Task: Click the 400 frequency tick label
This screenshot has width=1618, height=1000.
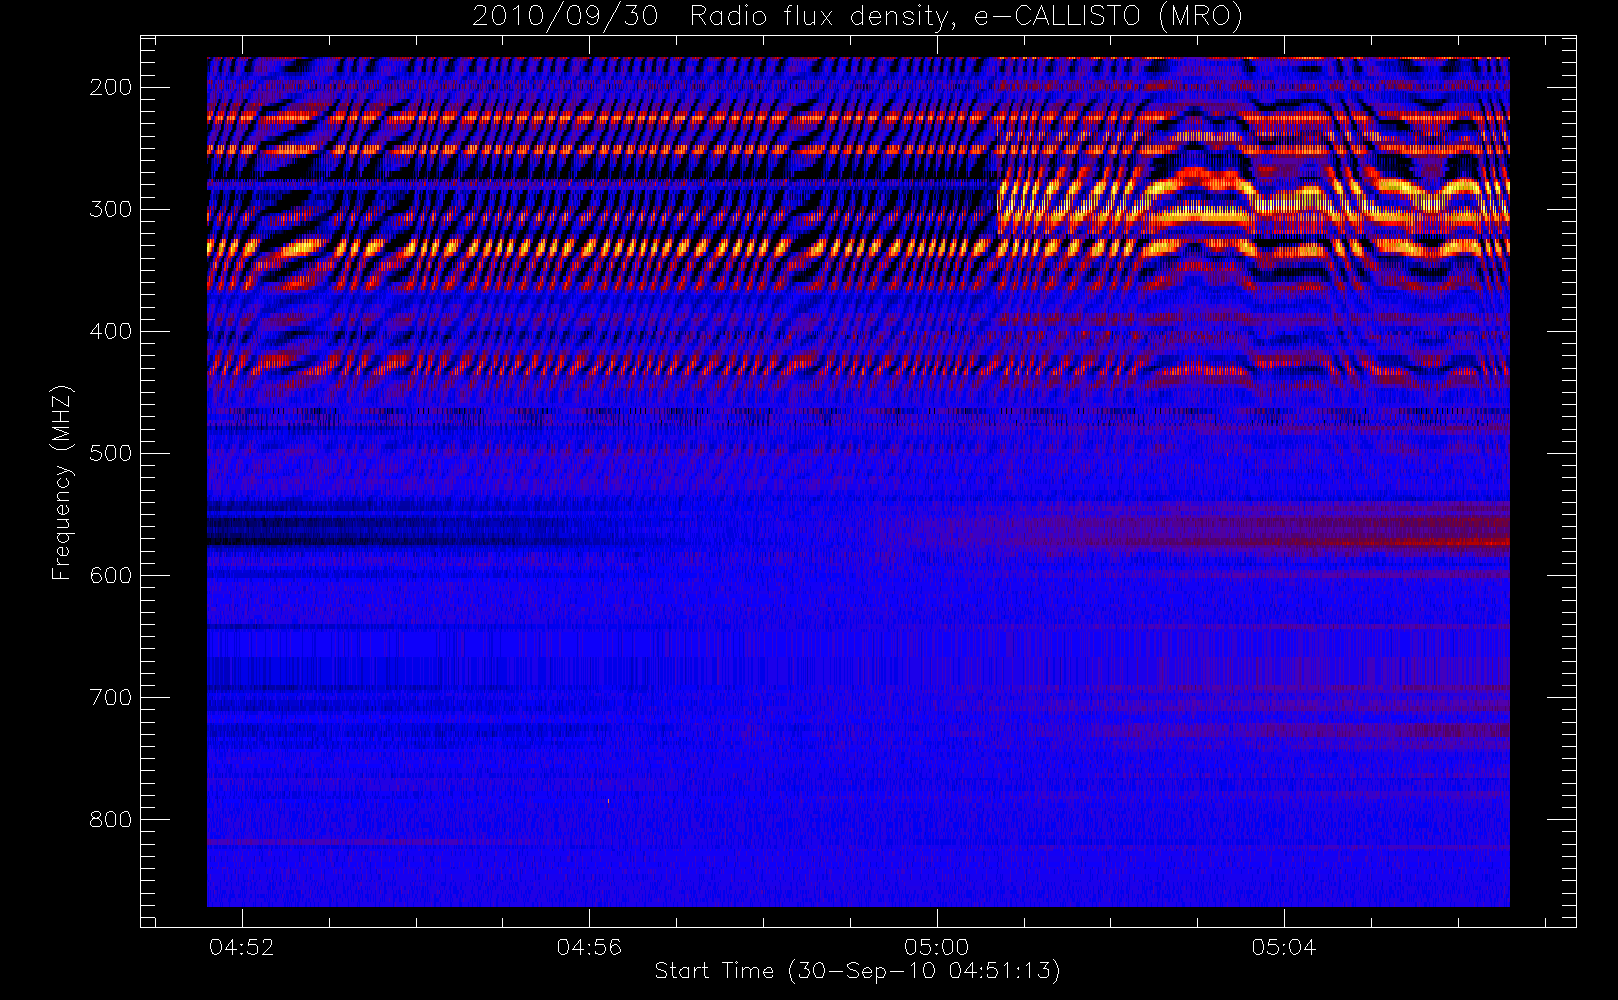Action: tap(110, 331)
